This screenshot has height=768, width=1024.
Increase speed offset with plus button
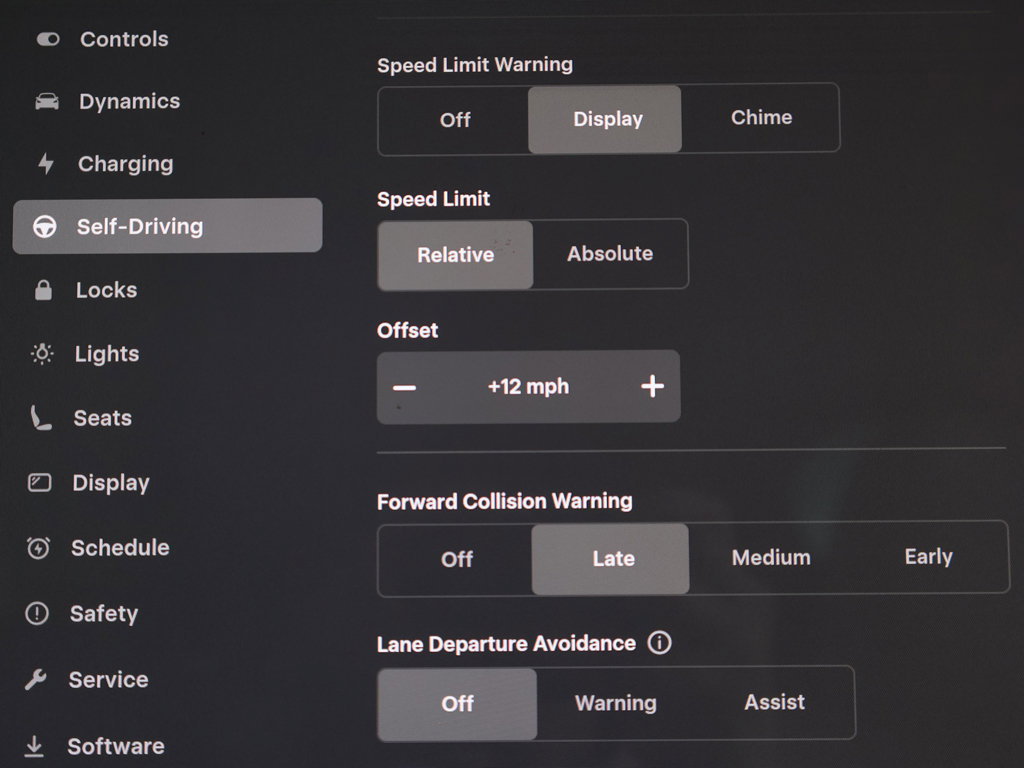(x=652, y=386)
